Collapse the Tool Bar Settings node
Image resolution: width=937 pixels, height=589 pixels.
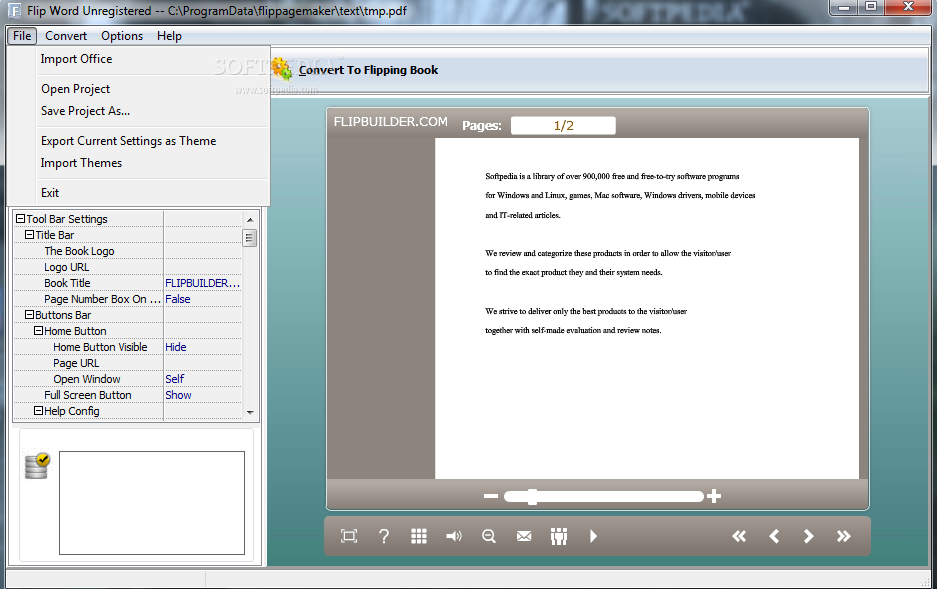click(x=20, y=219)
